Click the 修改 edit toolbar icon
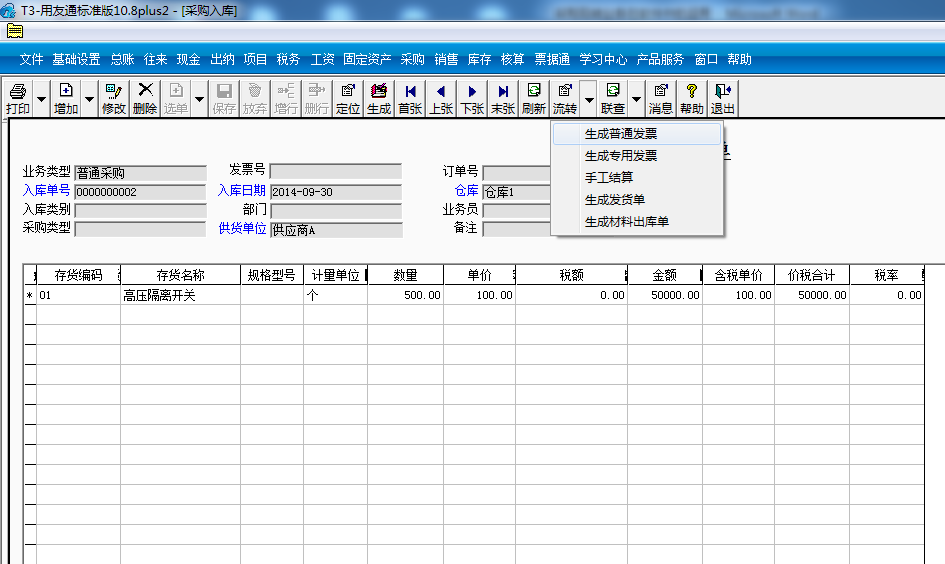945x564 pixels. point(114,98)
